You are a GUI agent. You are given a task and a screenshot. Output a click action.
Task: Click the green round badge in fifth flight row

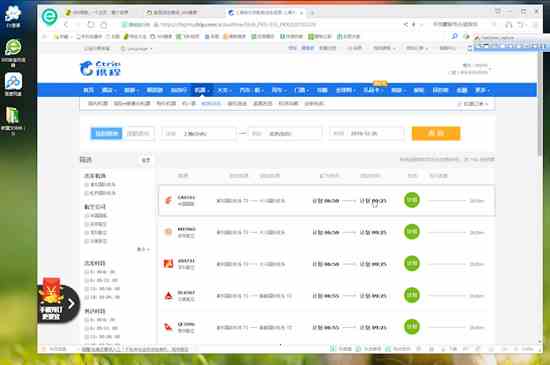coord(412,326)
